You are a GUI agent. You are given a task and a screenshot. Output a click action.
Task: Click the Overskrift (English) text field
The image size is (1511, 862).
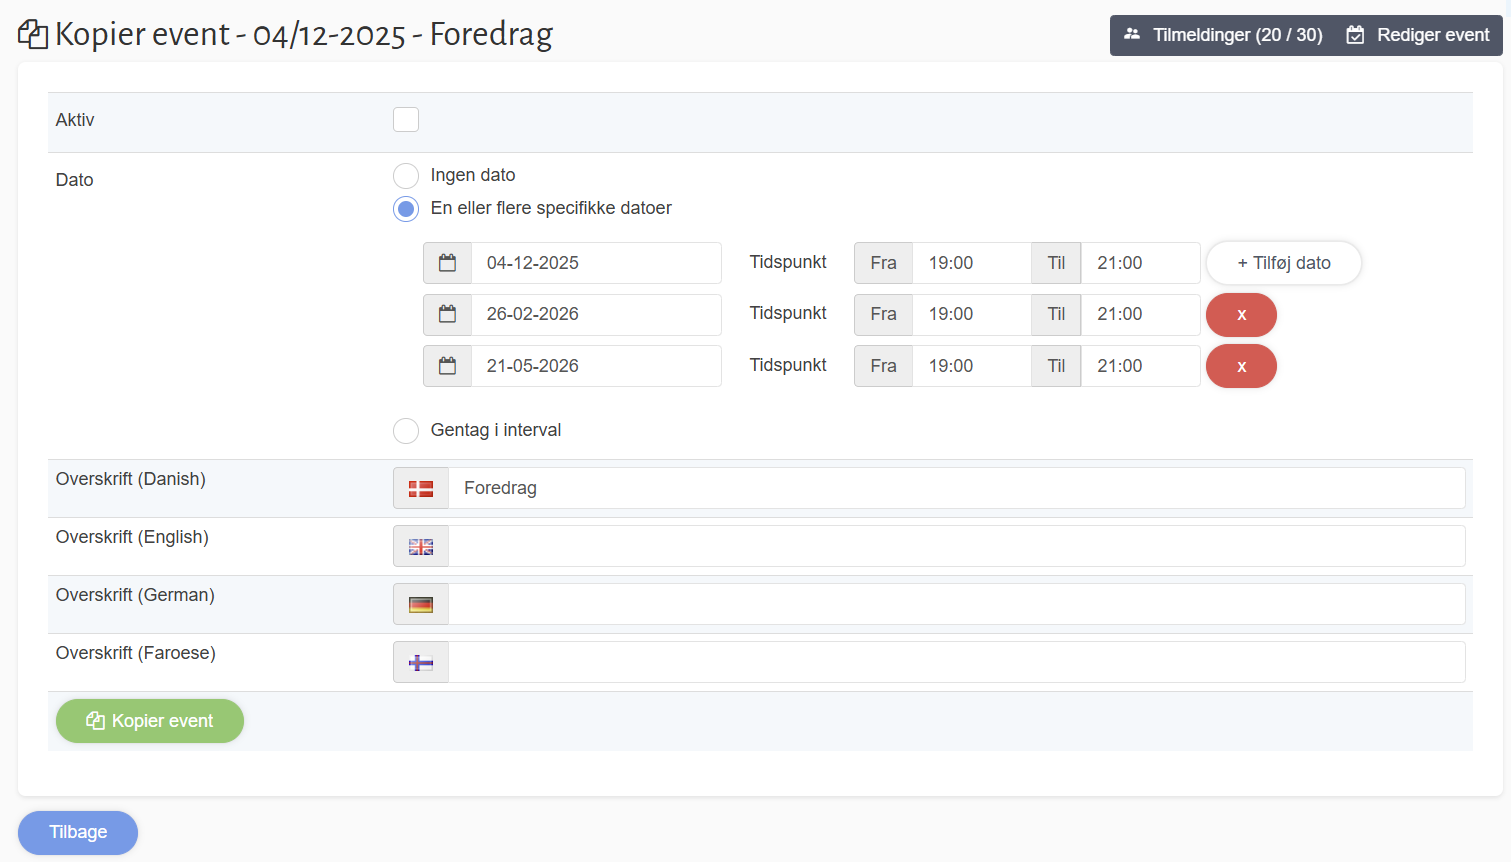[x=956, y=547]
